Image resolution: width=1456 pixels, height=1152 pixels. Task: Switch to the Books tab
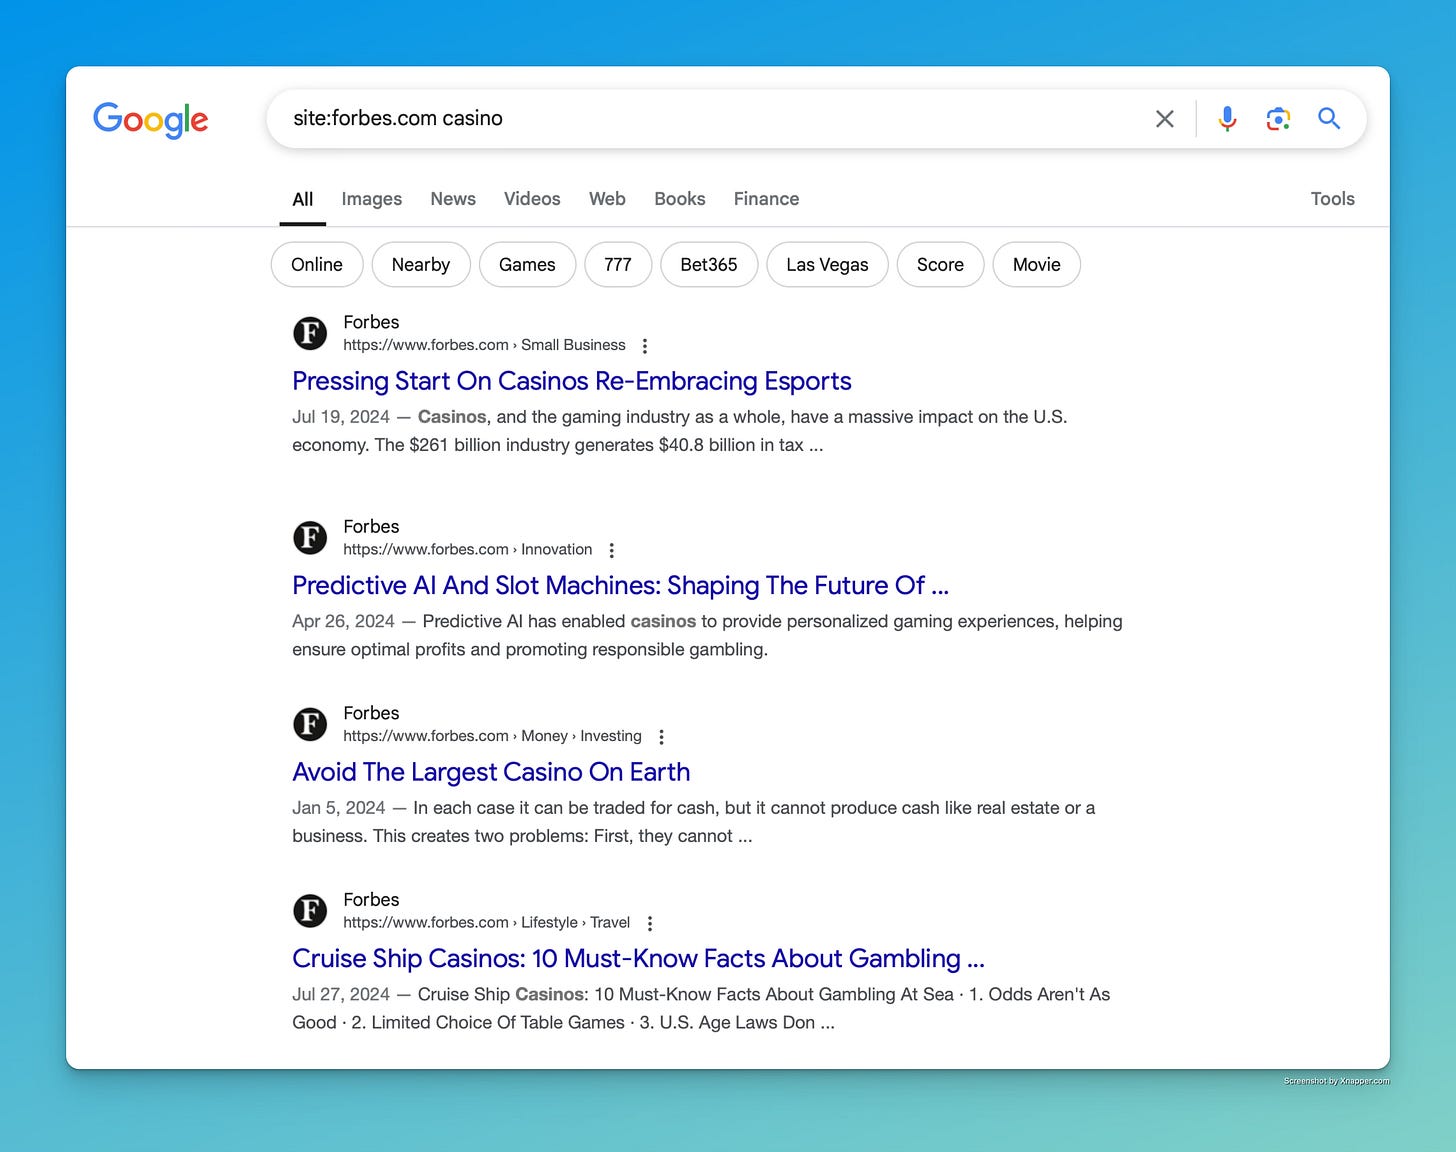(680, 199)
